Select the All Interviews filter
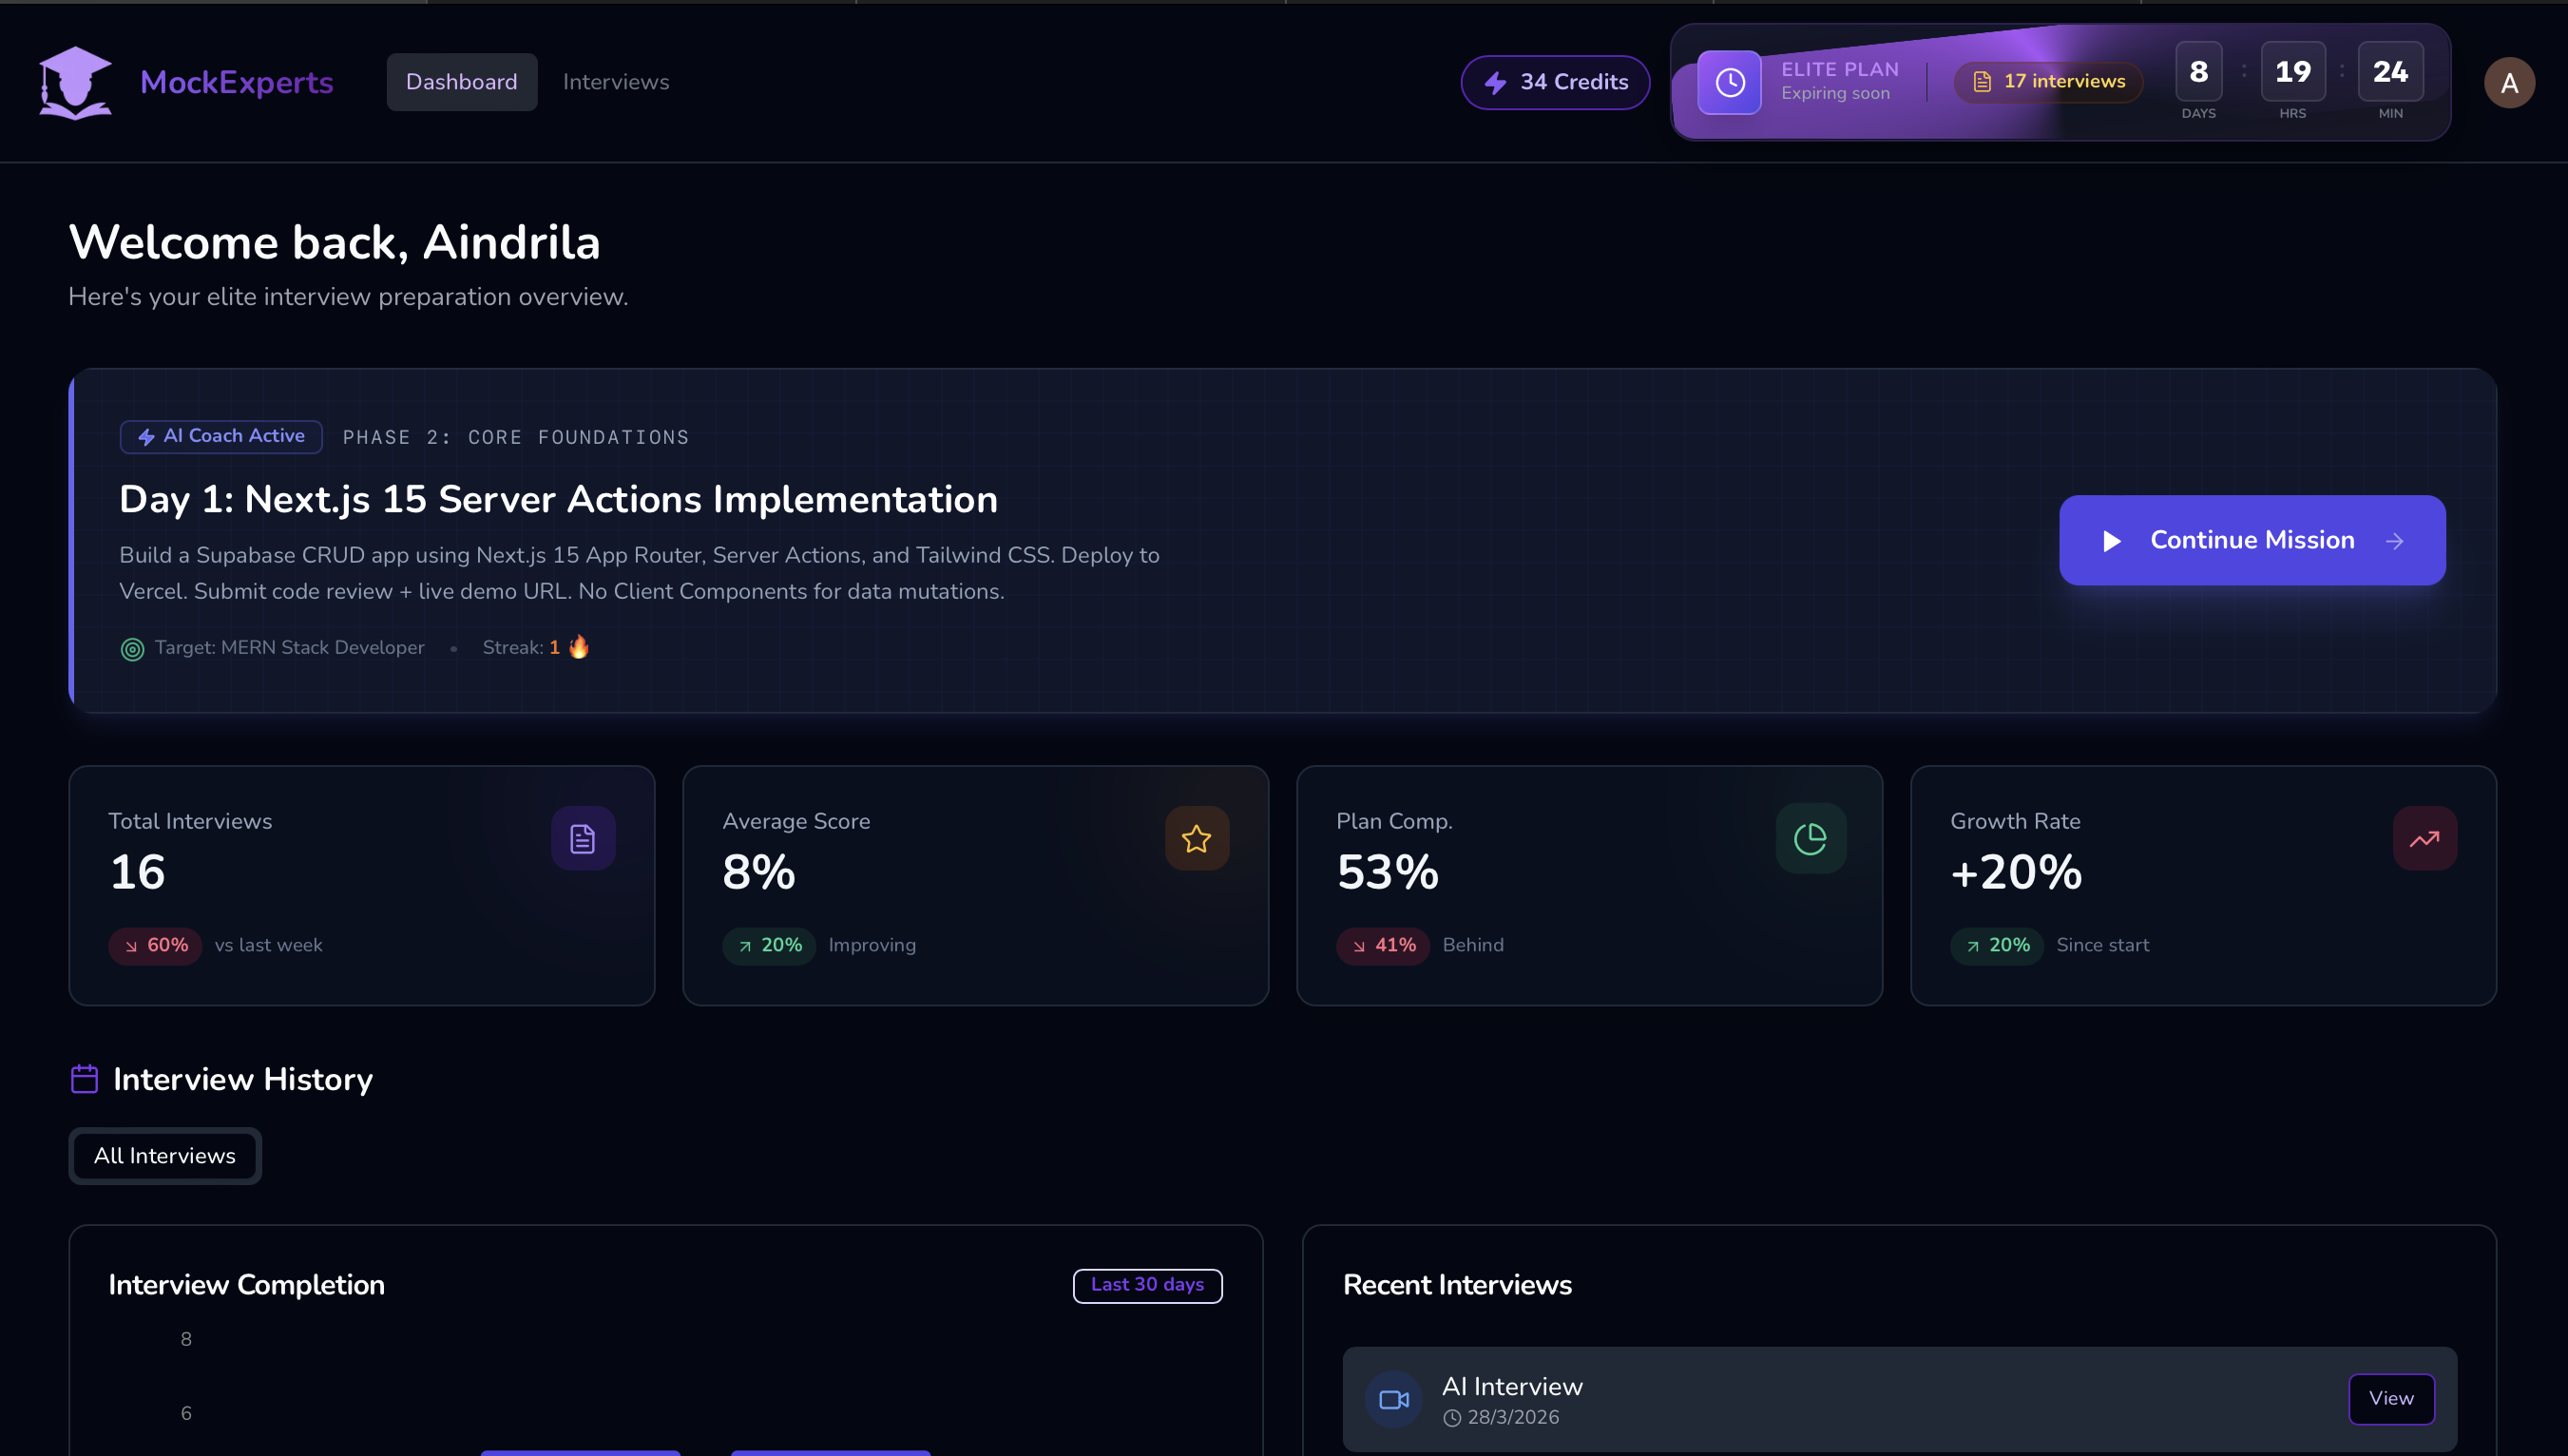Screen dimensions: 2568x1456 point(164,1156)
